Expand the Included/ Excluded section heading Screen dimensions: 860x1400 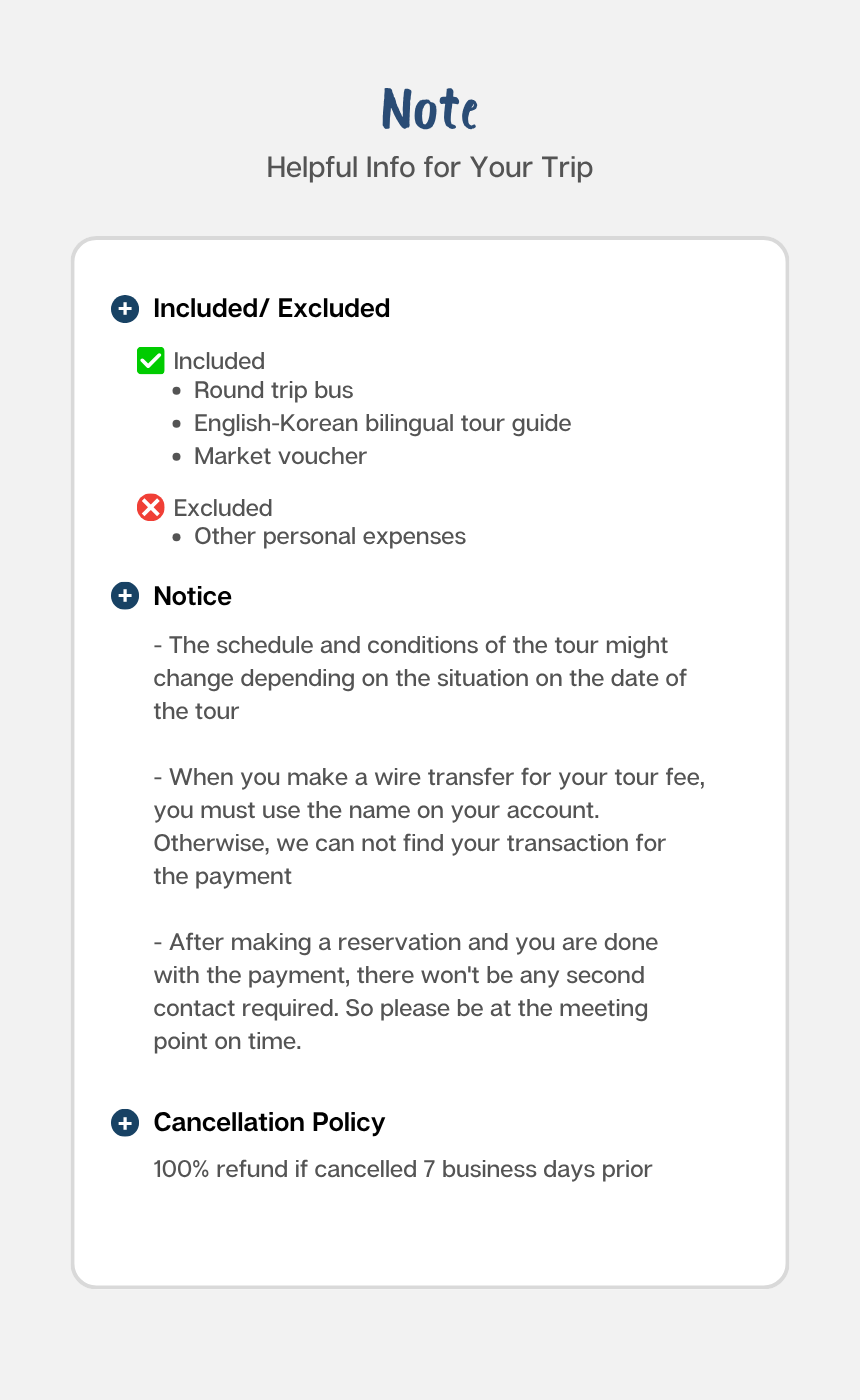point(271,309)
